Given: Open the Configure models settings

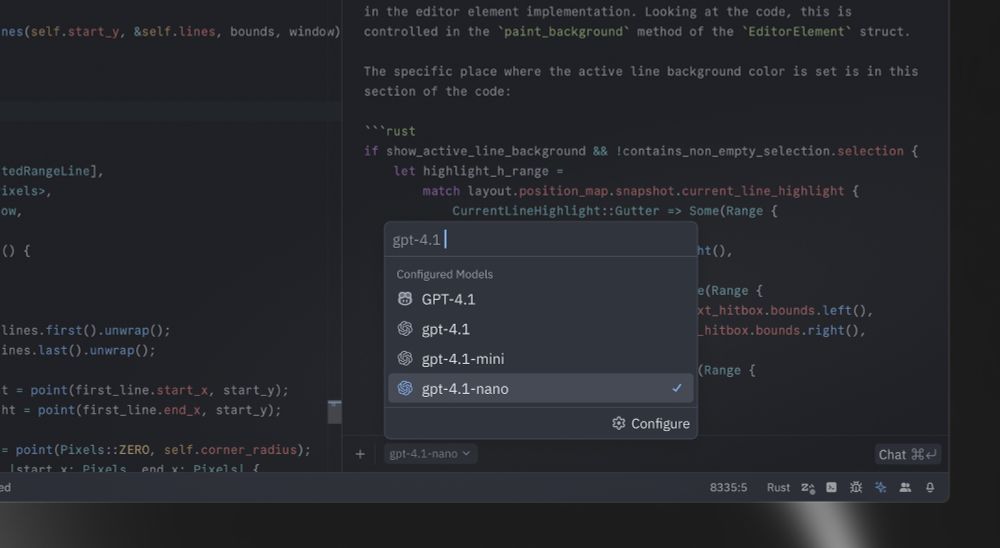Looking at the screenshot, I should coord(651,424).
